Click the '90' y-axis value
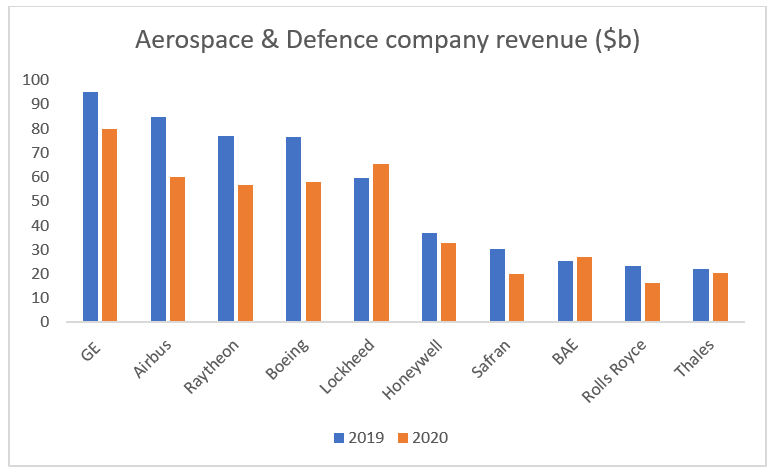Image resolution: width=772 pixels, height=471 pixels. (40, 104)
